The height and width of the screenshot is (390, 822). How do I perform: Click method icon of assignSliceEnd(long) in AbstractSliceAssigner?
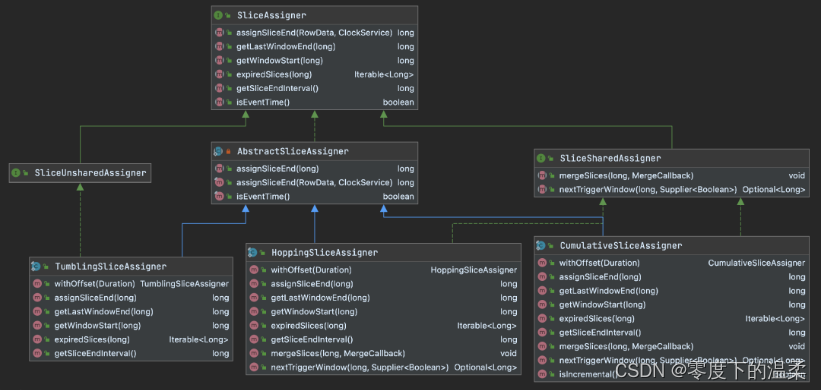(219, 169)
